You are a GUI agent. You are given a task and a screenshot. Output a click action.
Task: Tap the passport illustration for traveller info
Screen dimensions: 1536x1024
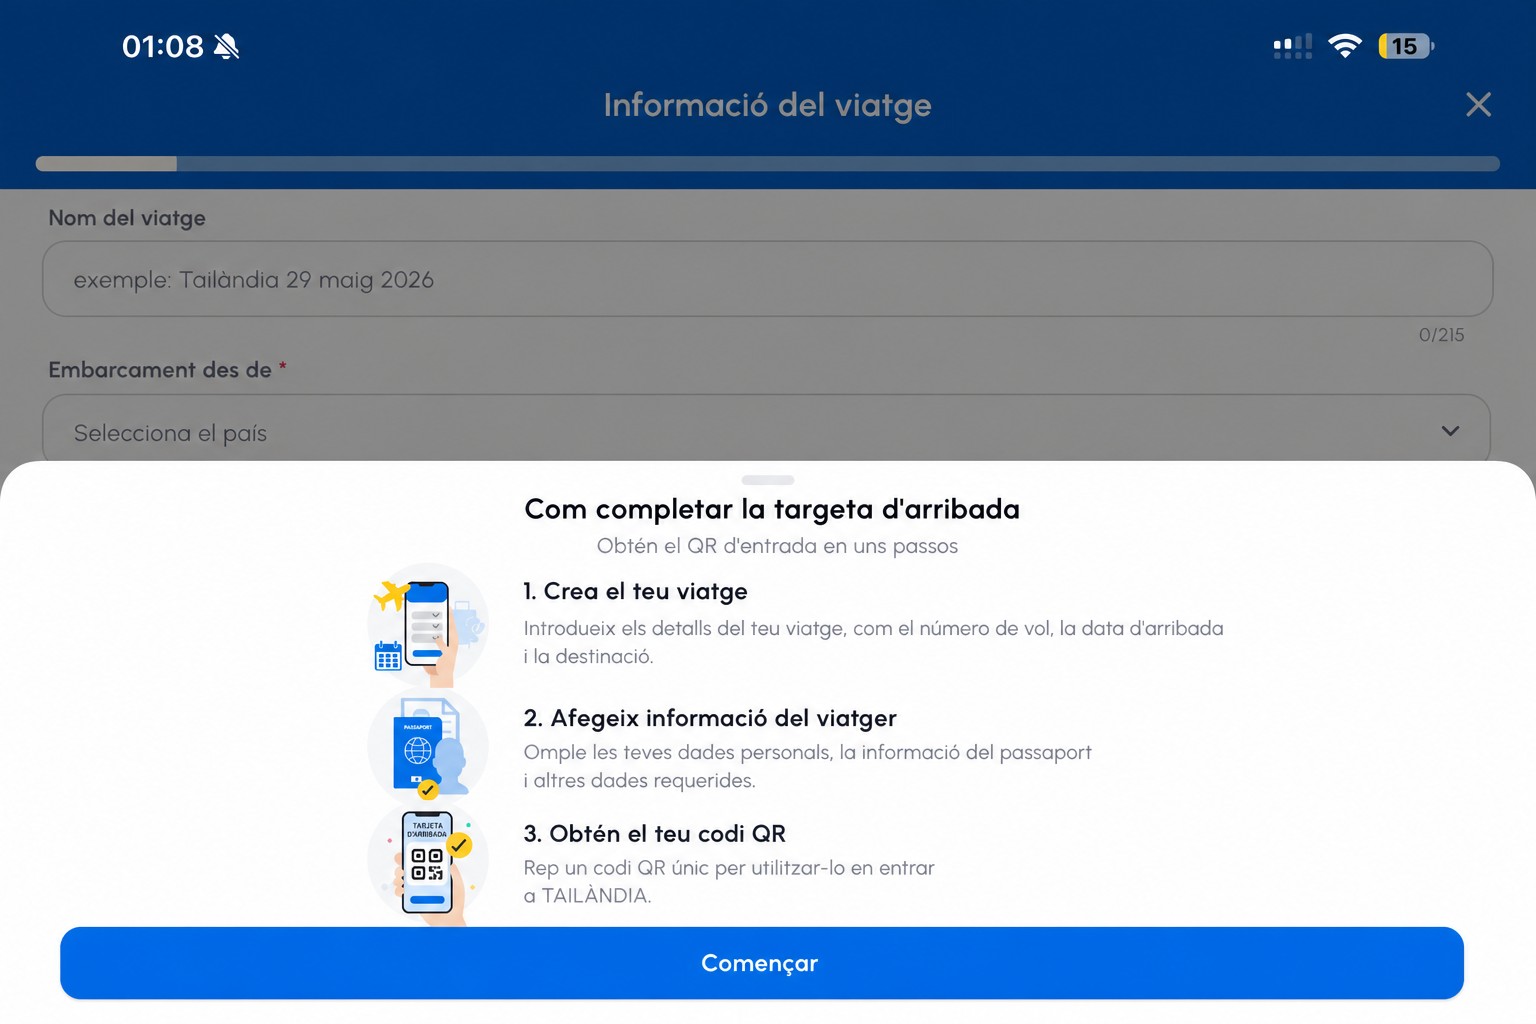click(428, 744)
